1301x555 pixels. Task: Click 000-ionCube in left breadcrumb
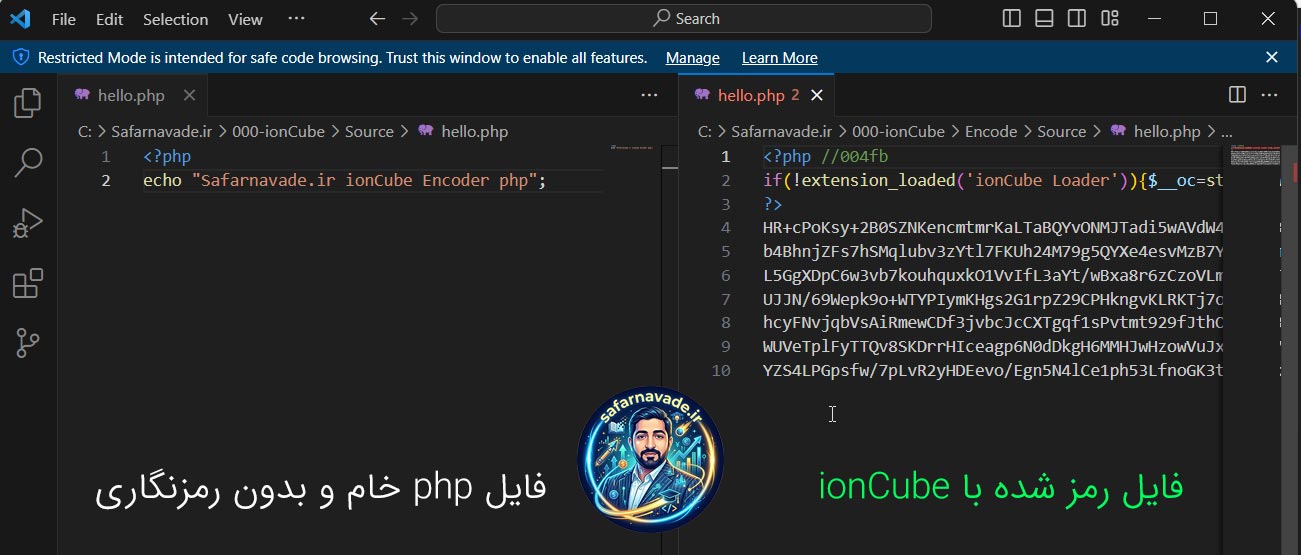coord(279,131)
